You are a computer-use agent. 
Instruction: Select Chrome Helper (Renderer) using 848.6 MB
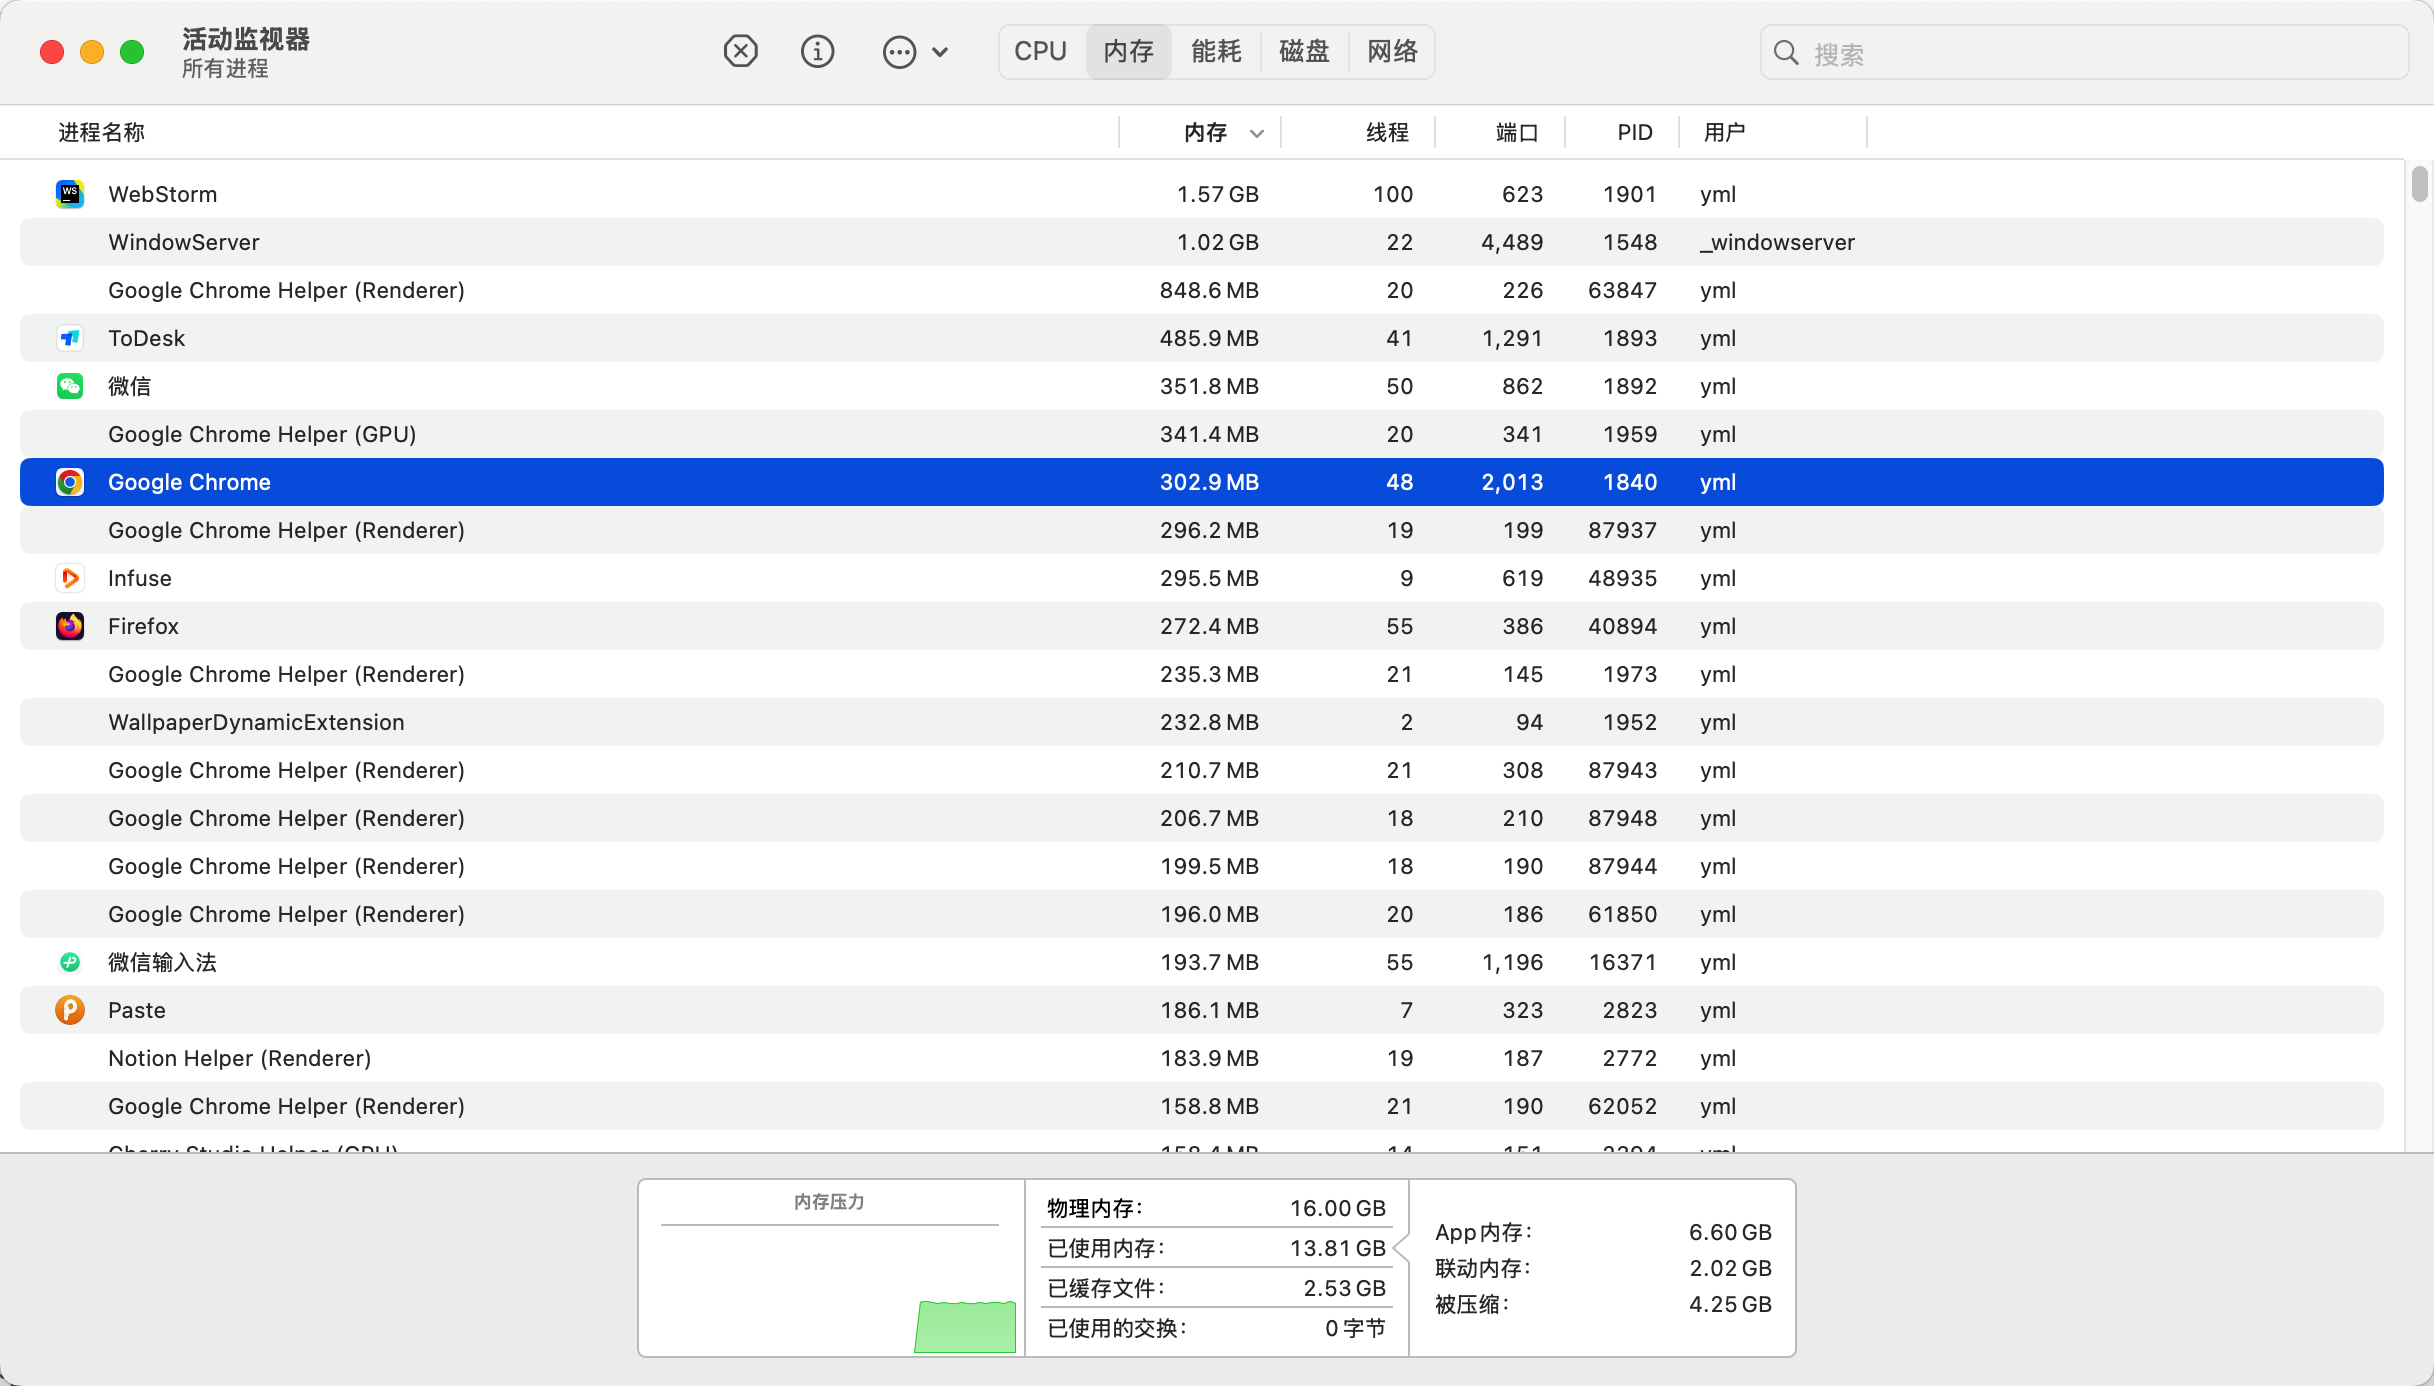pyautogui.click(x=1202, y=290)
